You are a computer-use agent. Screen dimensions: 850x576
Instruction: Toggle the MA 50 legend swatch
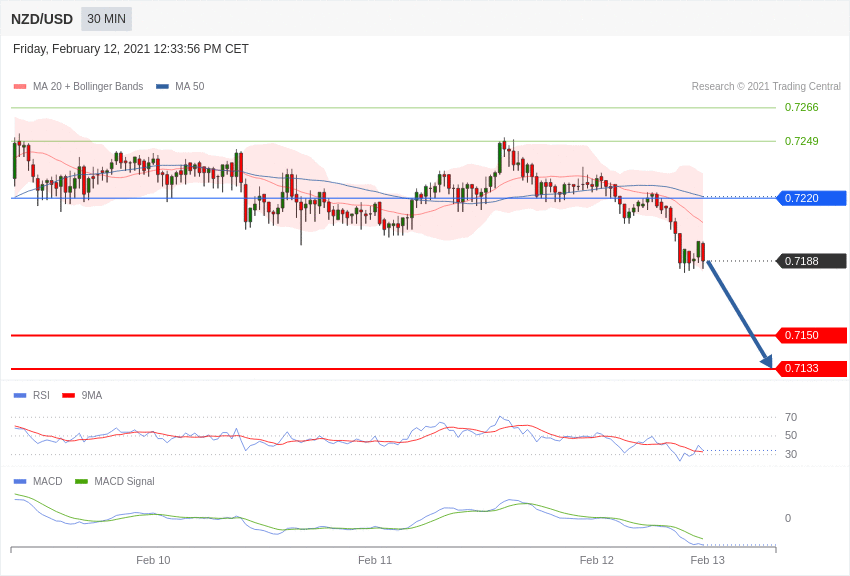click(x=162, y=87)
